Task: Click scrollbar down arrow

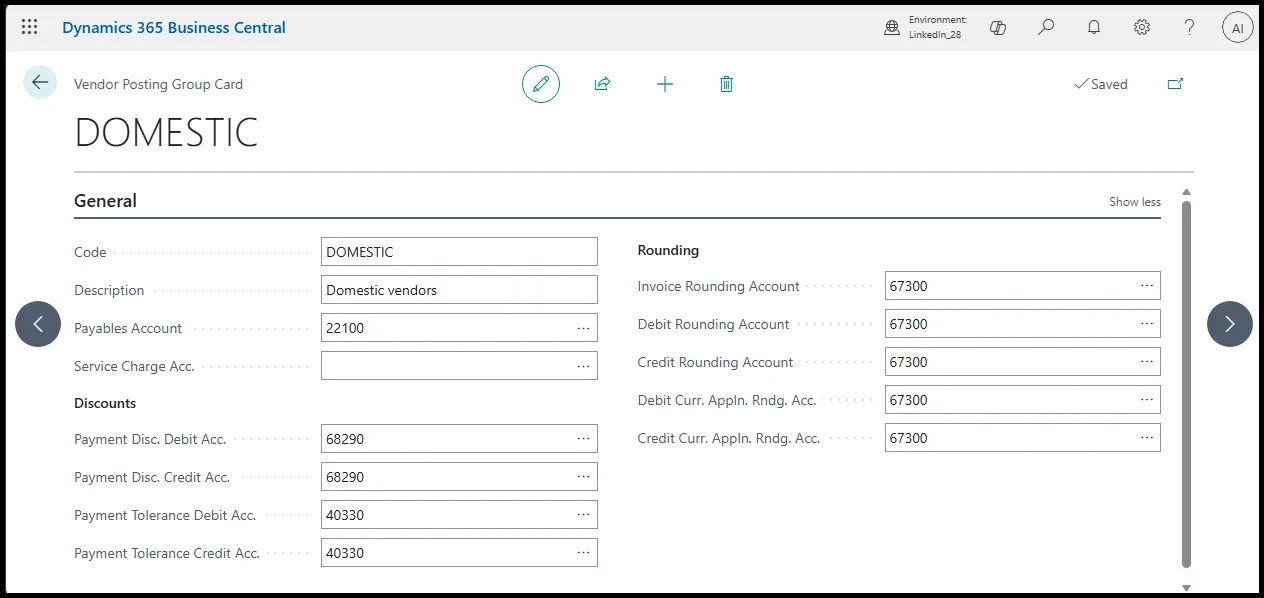Action: pos(1186,588)
